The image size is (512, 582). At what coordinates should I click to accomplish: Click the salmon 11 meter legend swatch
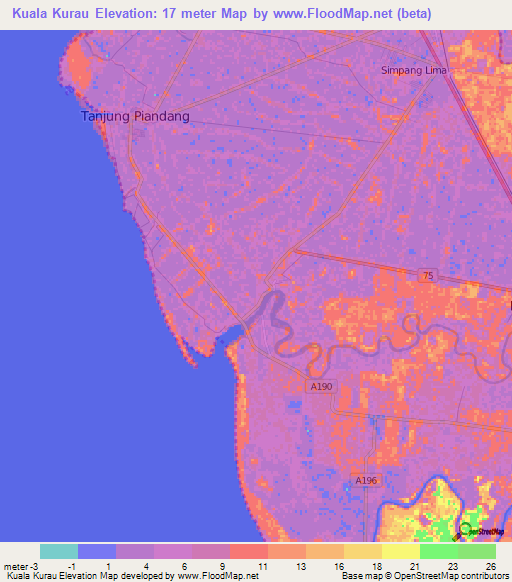287,552
